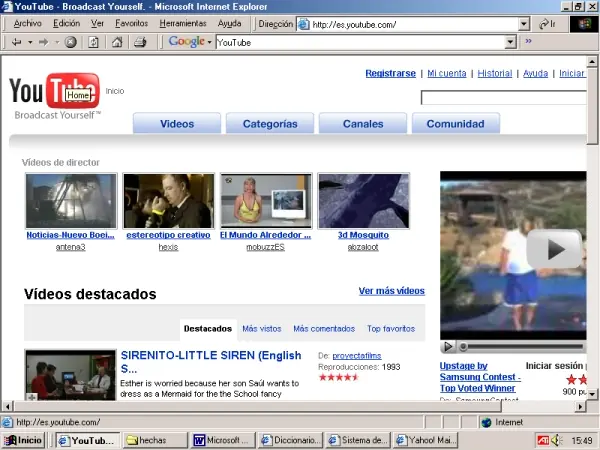The image size is (600, 450).
Task: Open the Herramientas menu
Action: coord(183,24)
